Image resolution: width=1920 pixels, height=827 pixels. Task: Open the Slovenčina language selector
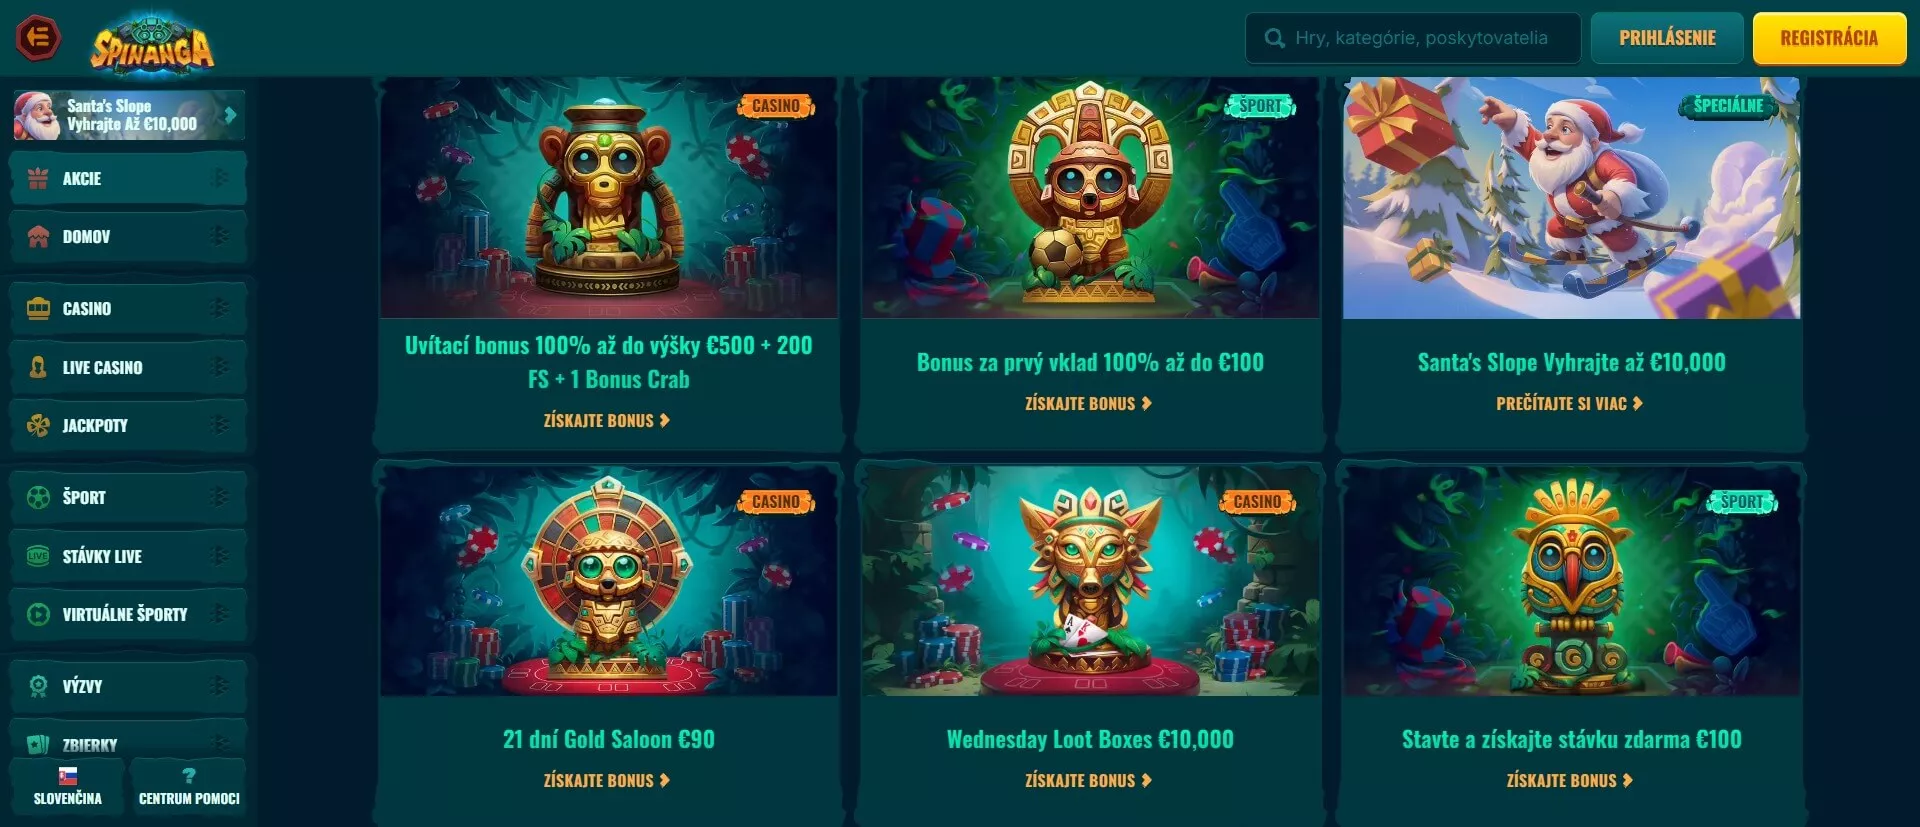67,787
